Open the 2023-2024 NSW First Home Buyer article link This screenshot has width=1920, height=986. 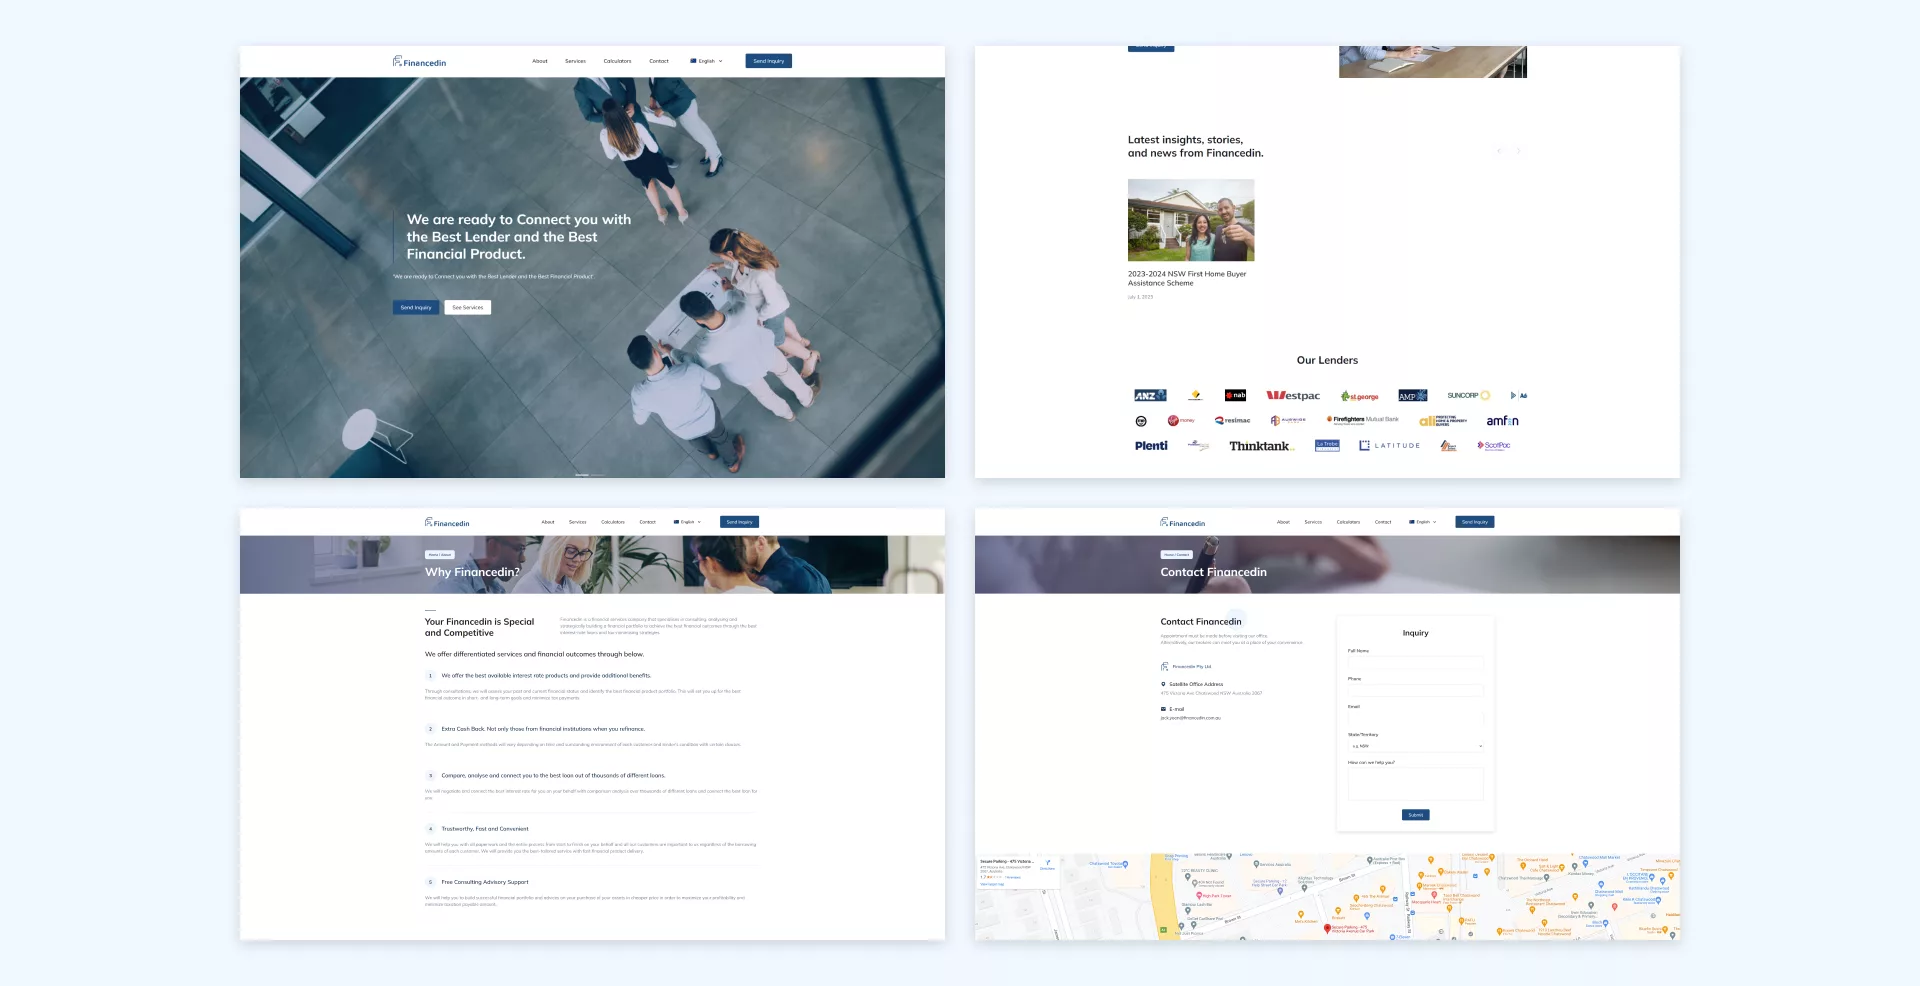point(1187,278)
